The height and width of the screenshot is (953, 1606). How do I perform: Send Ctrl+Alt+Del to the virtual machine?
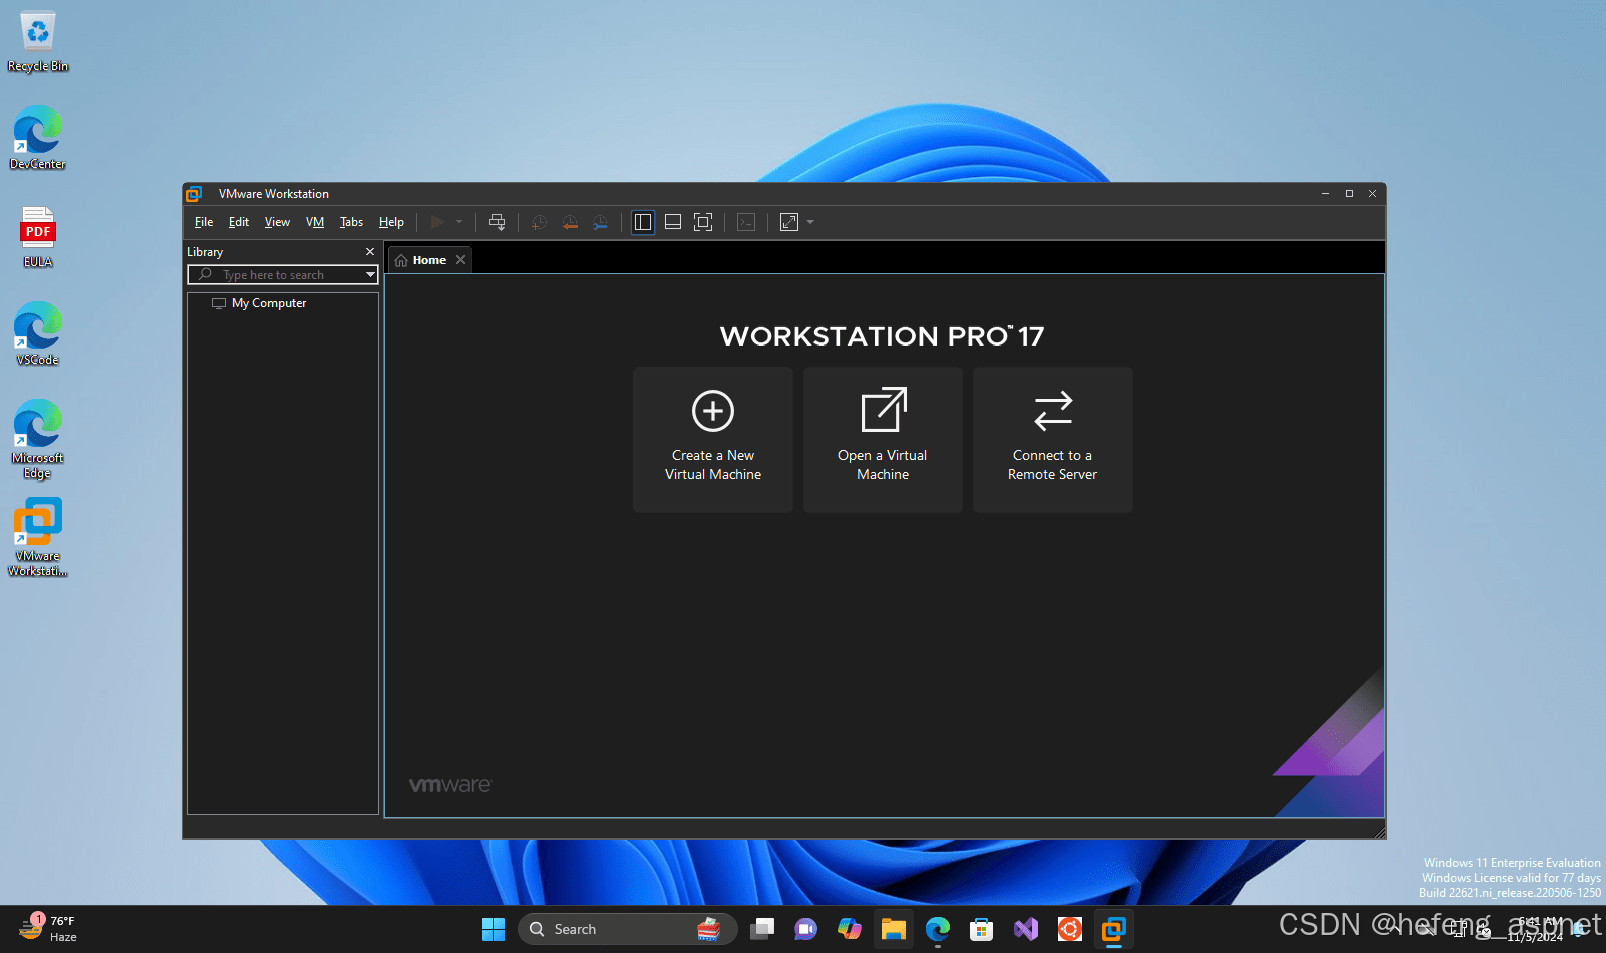[497, 222]
